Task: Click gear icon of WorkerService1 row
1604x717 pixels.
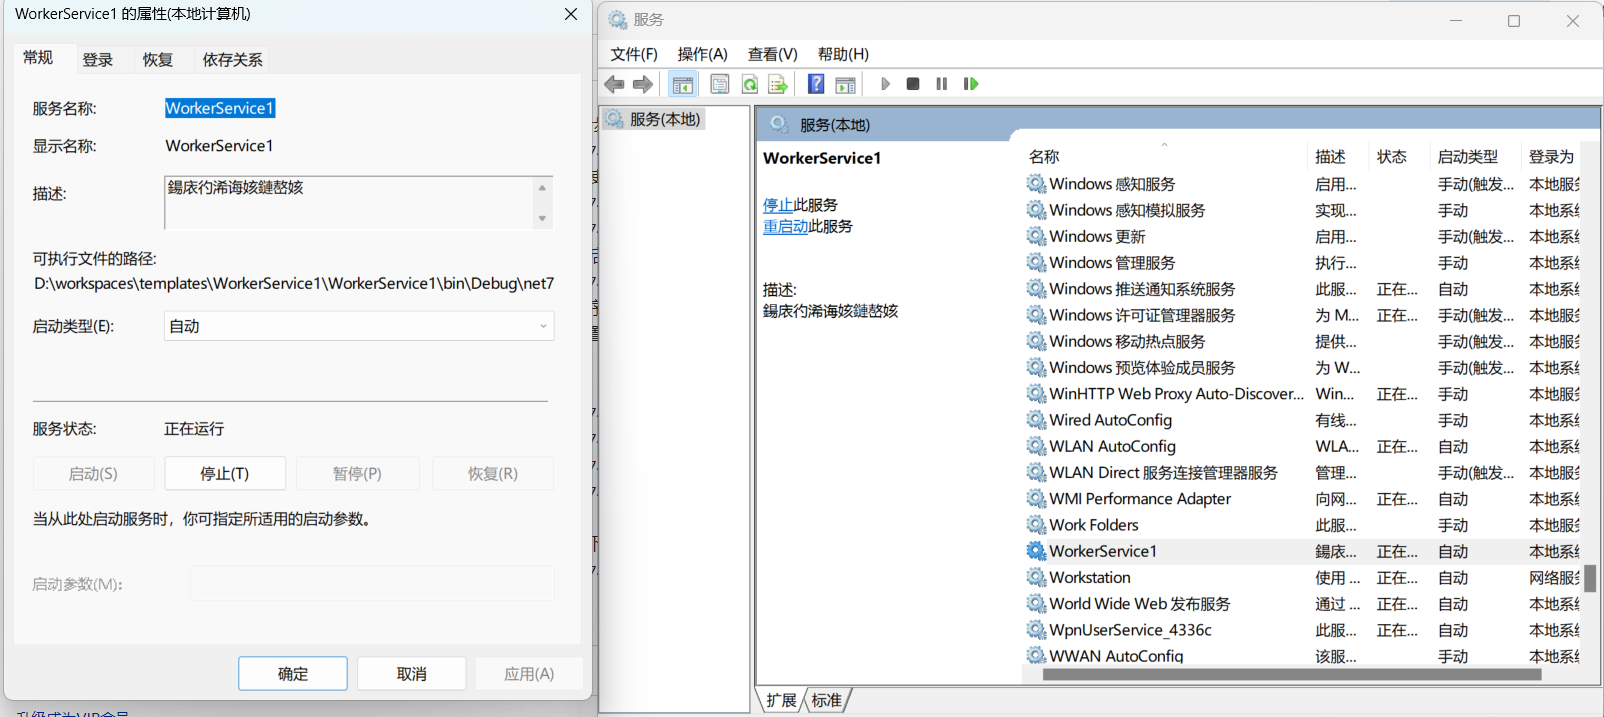Action: point(1036,551)
